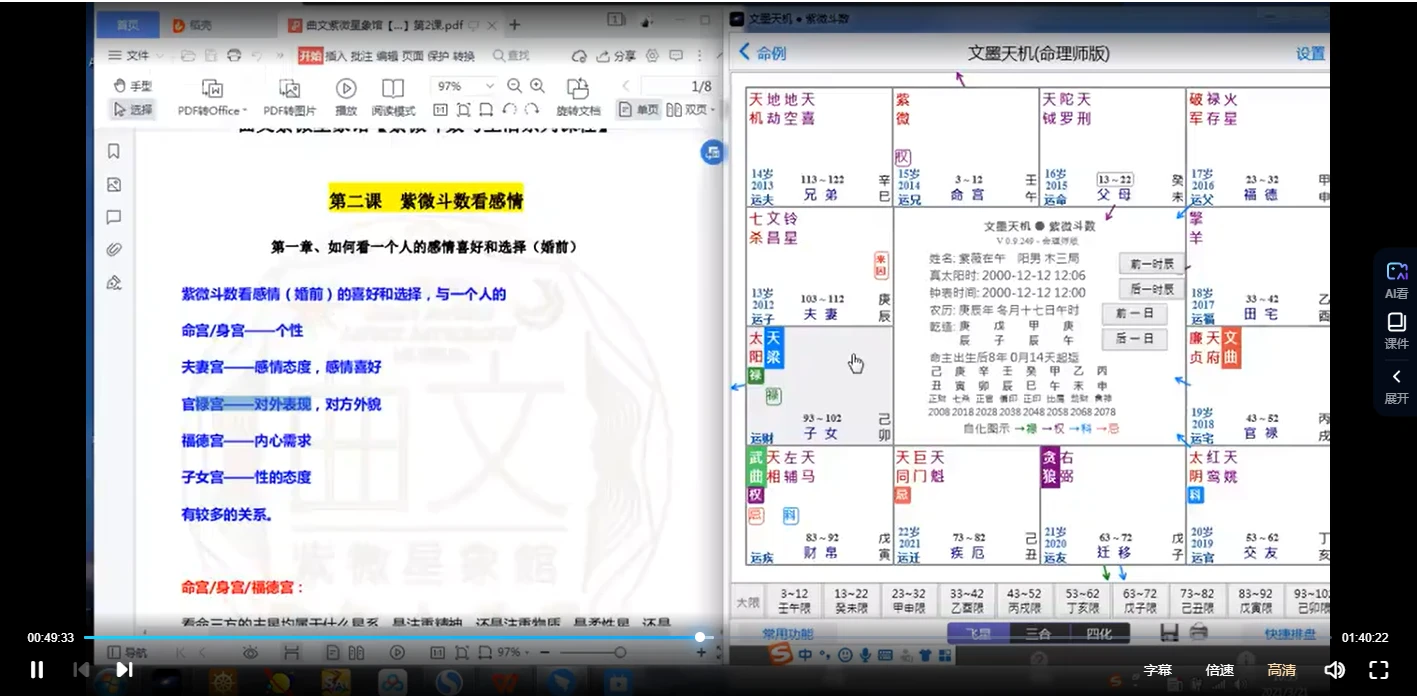Switch to the 批注 ribbon tab
Image resolution: width=1417 pixels, height=696 pixels.
pos(361,56)
